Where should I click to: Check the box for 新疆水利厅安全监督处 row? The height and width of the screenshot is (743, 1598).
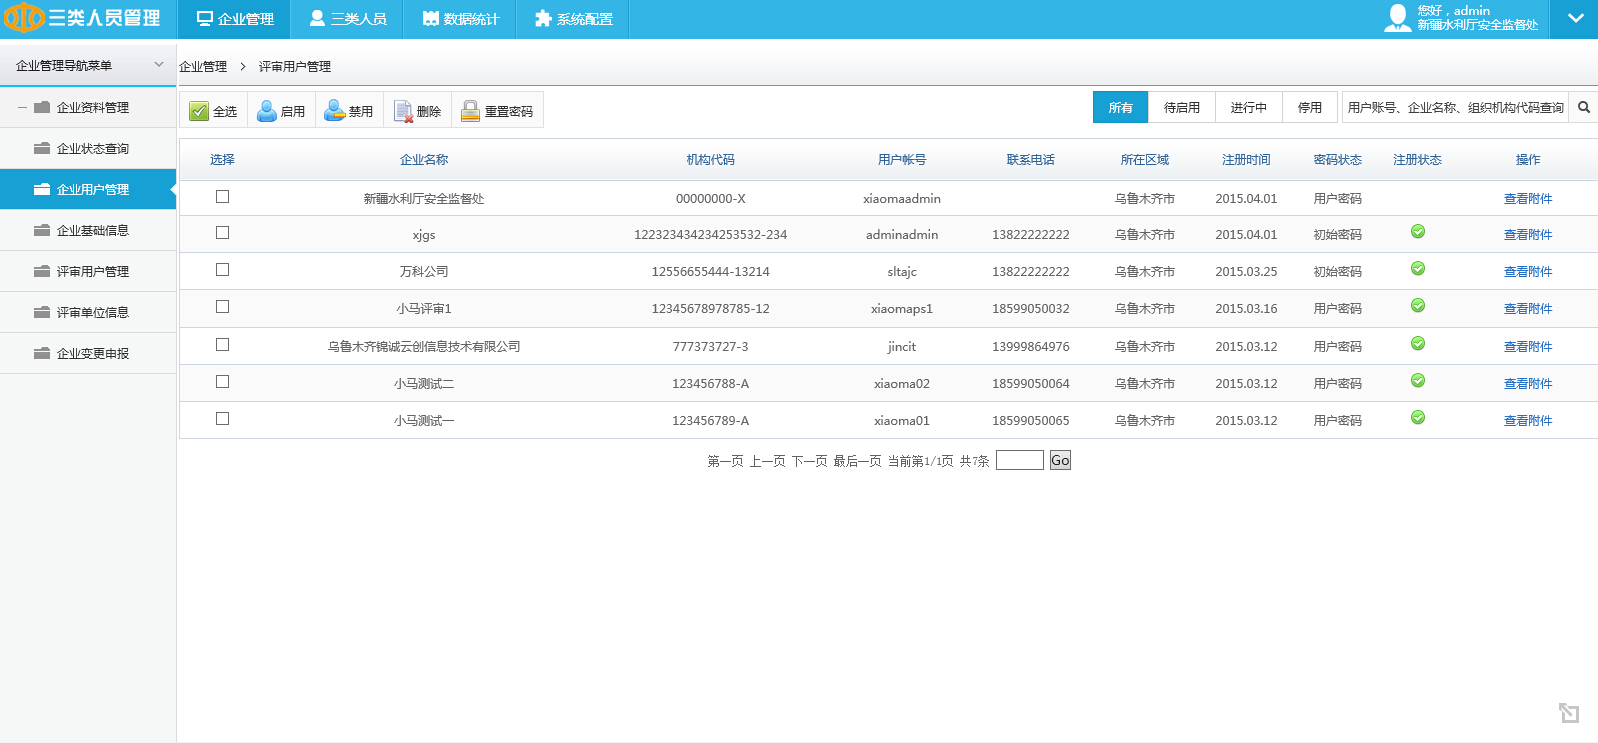222,197
